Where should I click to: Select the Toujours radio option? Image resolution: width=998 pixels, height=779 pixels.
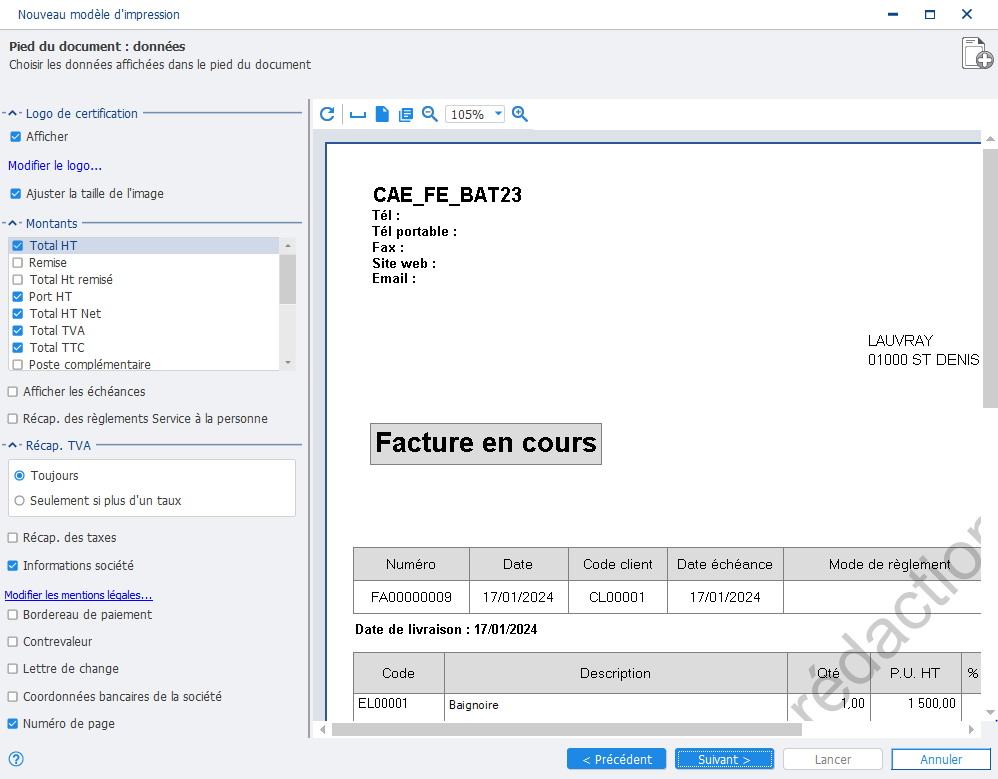click(x=20, y=475)
